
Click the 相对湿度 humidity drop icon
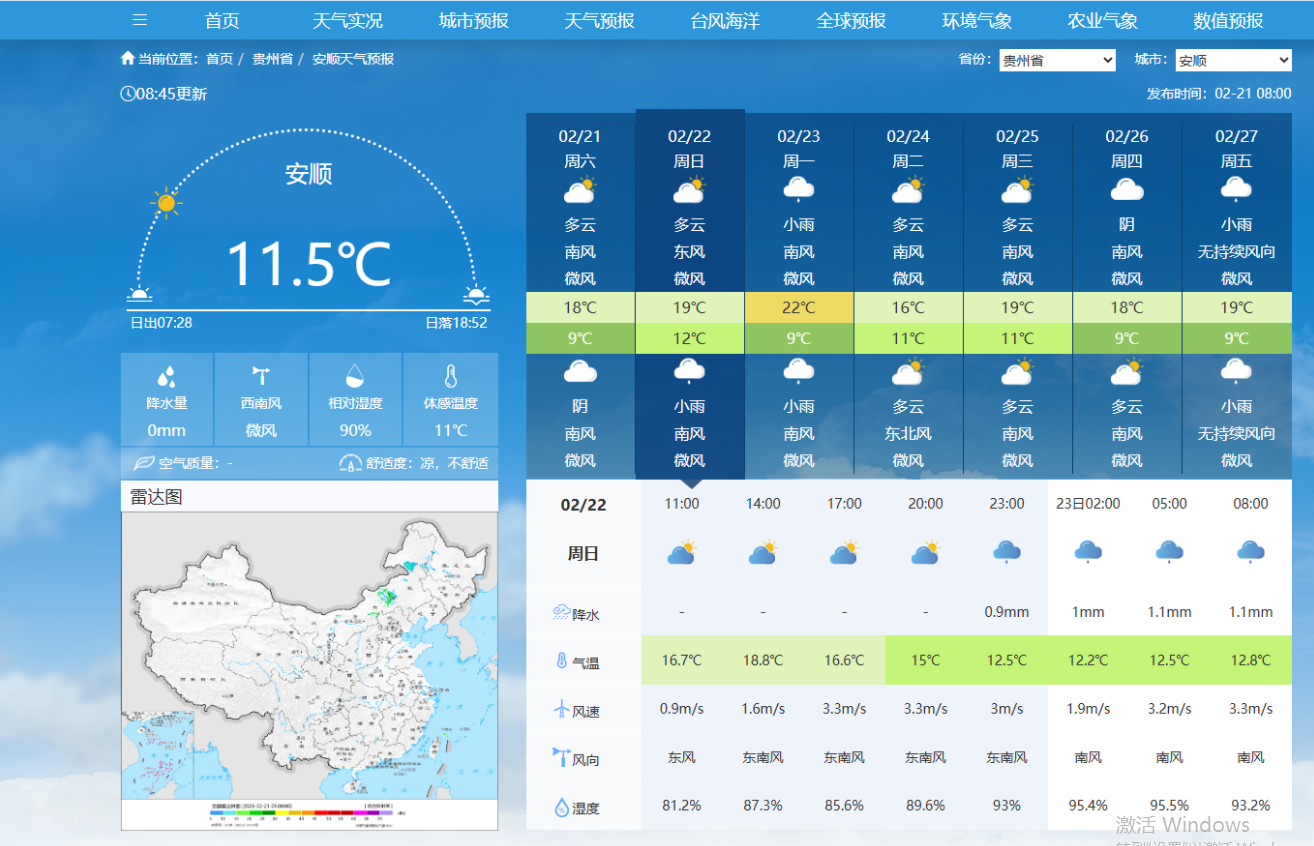pos(355,376)
